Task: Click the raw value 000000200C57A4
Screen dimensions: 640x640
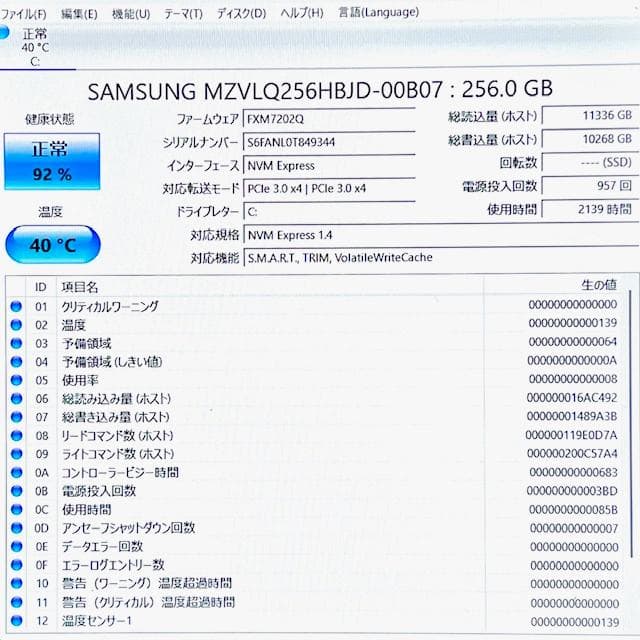Action: (x=572, y=453)
